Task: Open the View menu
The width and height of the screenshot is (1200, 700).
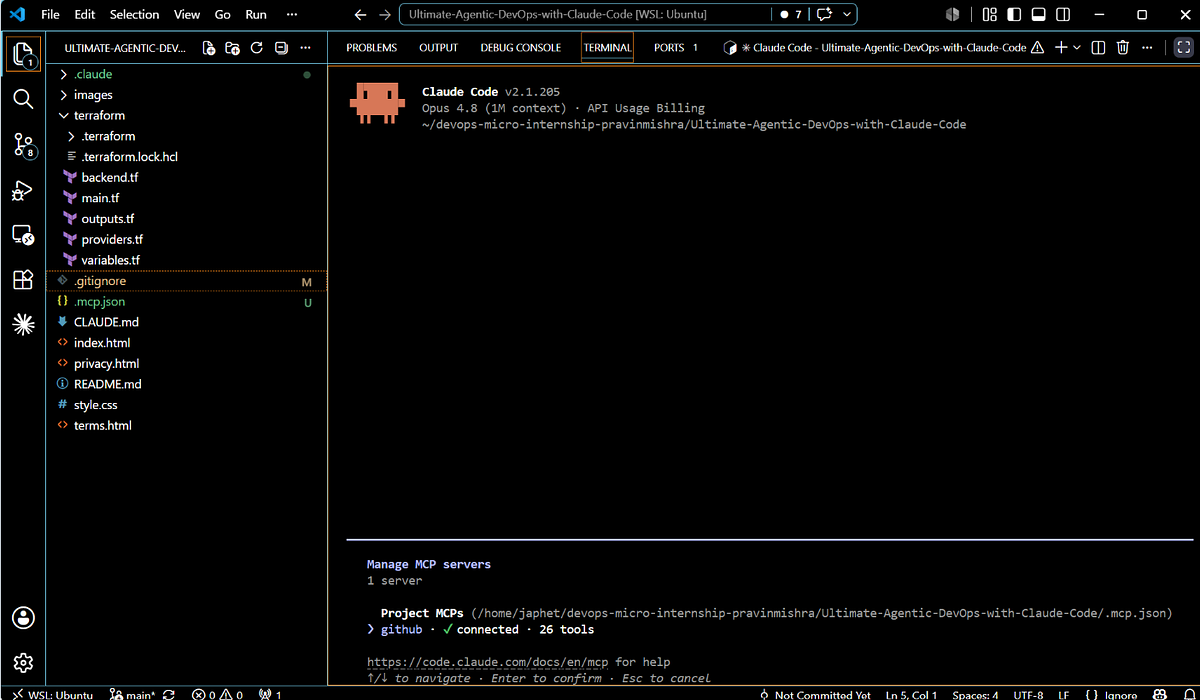Action: [x=187, y=15]
